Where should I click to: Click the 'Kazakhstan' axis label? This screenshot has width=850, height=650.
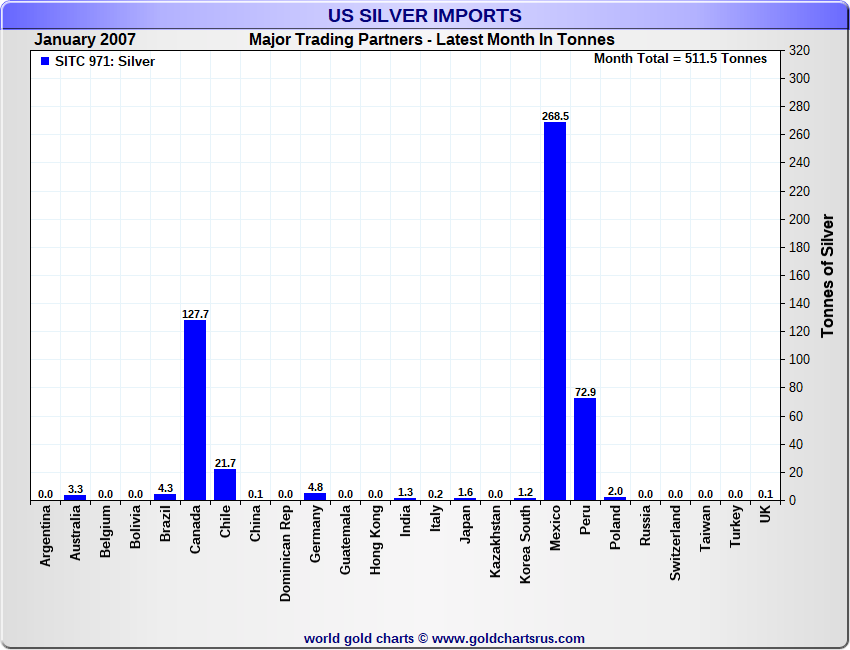tap(495, 542)
